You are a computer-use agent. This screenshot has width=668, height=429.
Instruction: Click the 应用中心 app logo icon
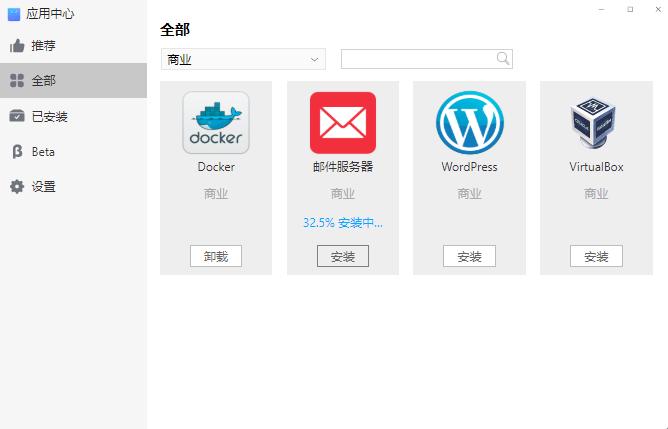[14, 14]
